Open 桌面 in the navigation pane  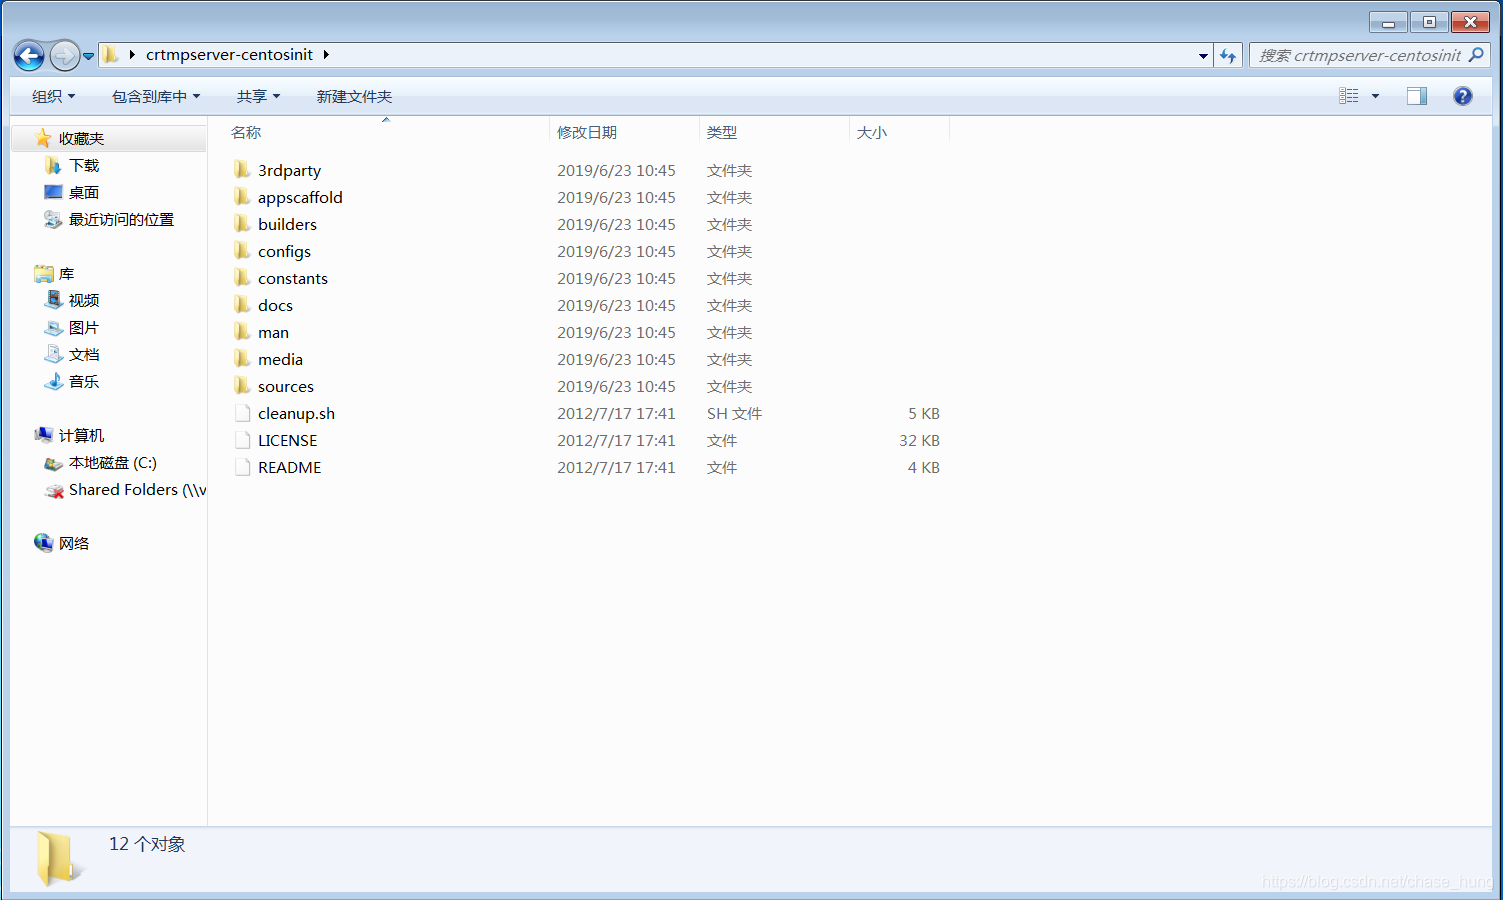pyautogui.click(x=84, y=193)
